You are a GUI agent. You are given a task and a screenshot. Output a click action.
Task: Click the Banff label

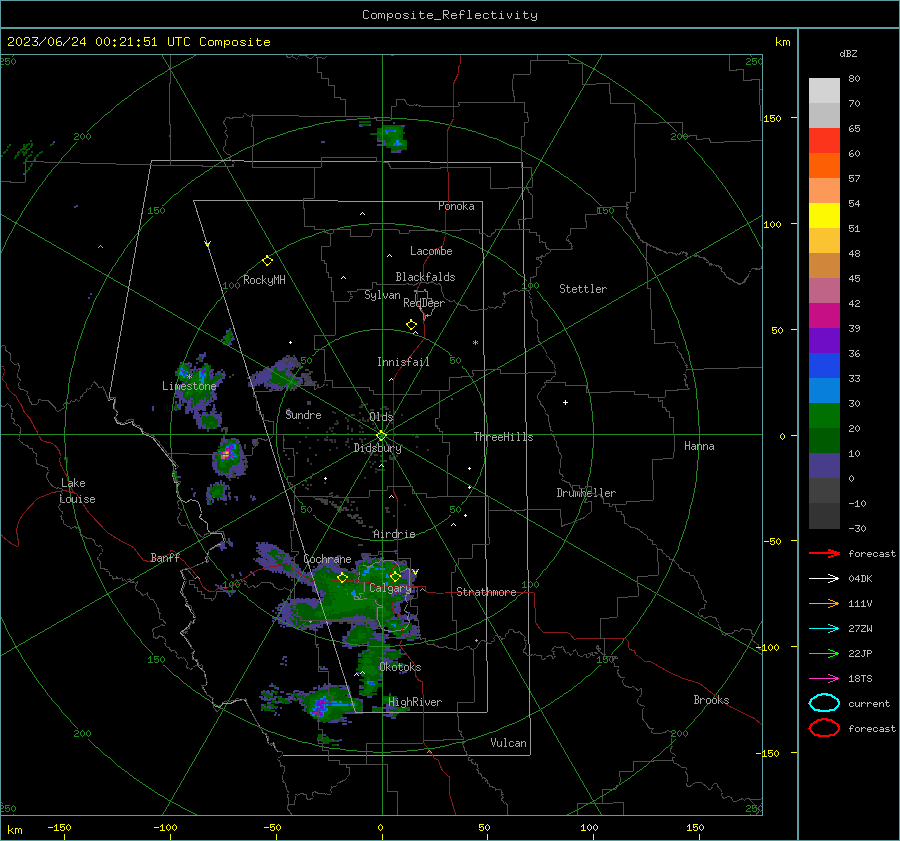(165, 557)
